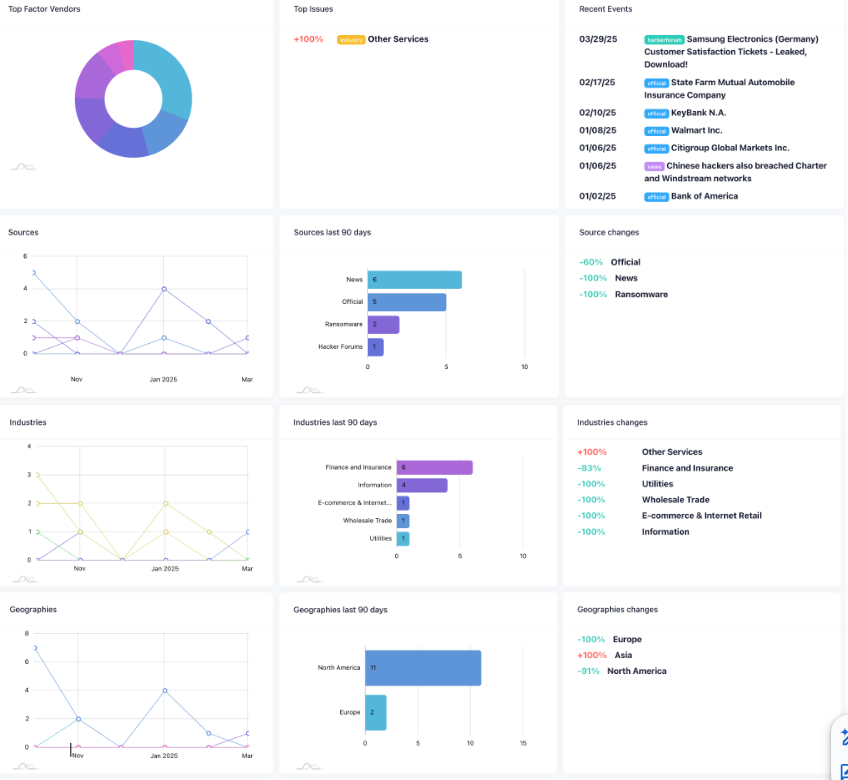Click the sparkline icon under the Top Factor Vendors donut
Image resolution: width=848 pixels, height=780 pixels.
coord(23,167)
